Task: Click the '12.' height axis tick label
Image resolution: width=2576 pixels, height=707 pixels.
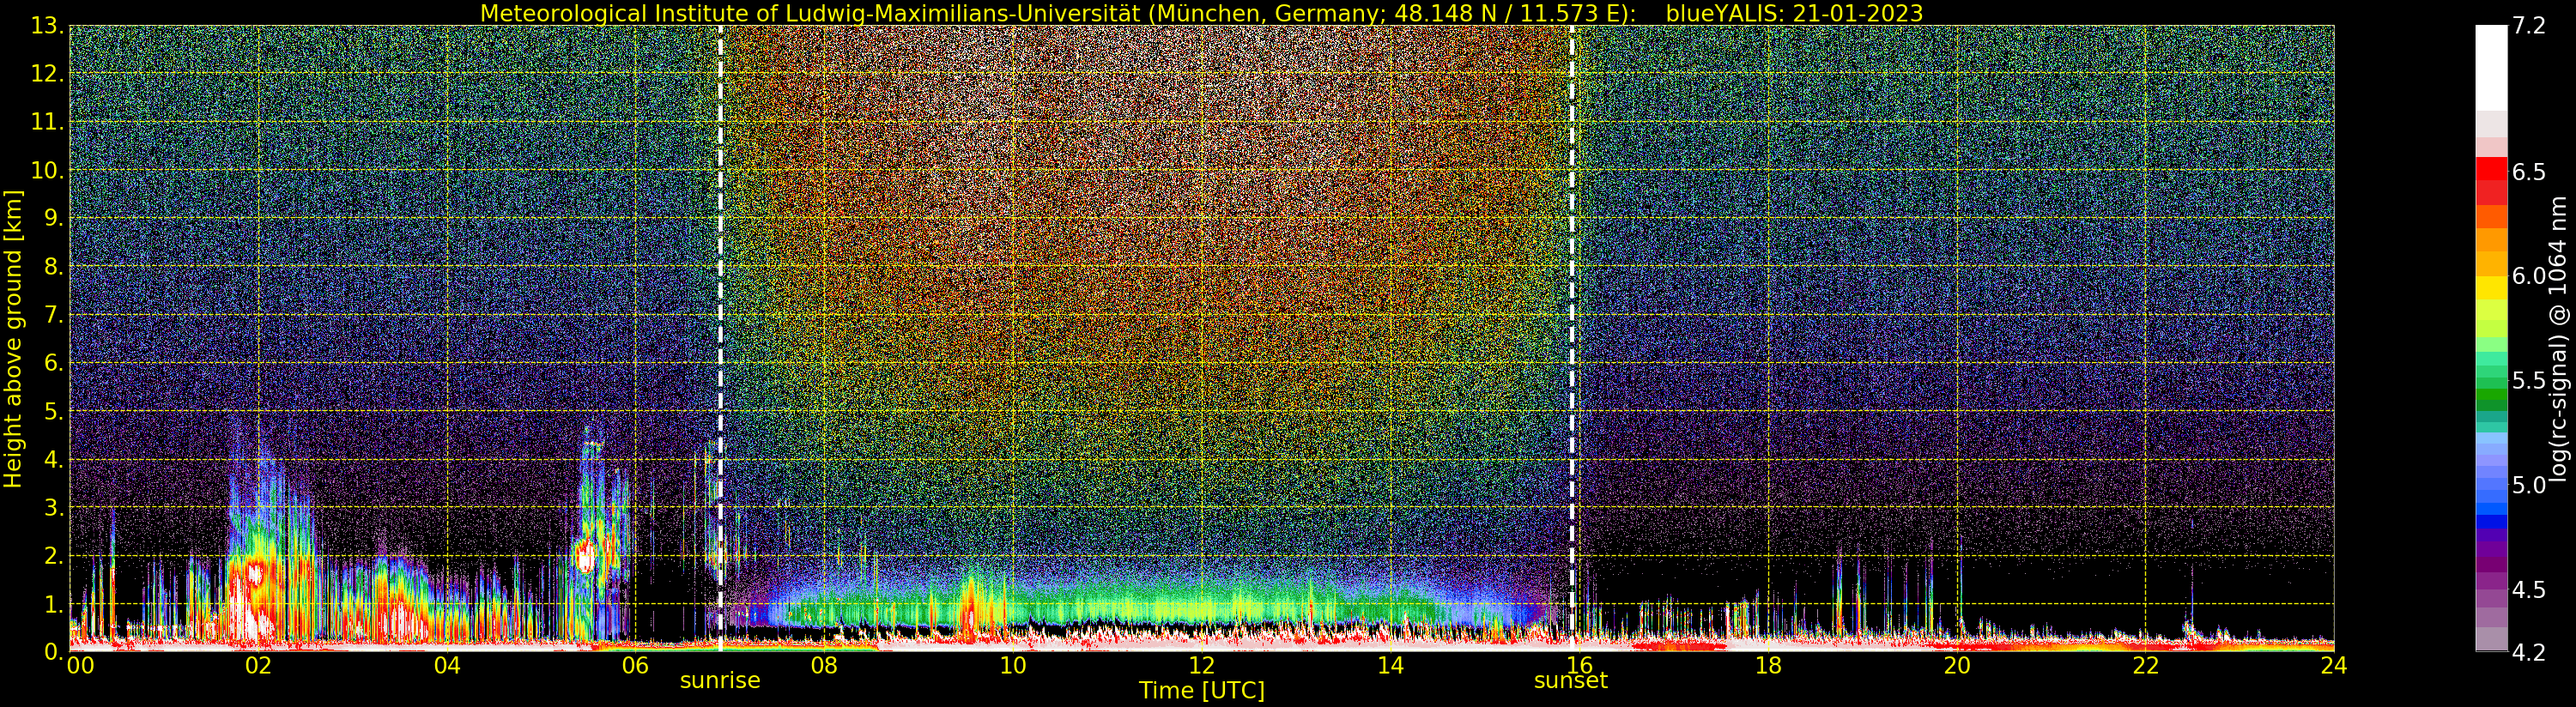Action: [47, 74]
